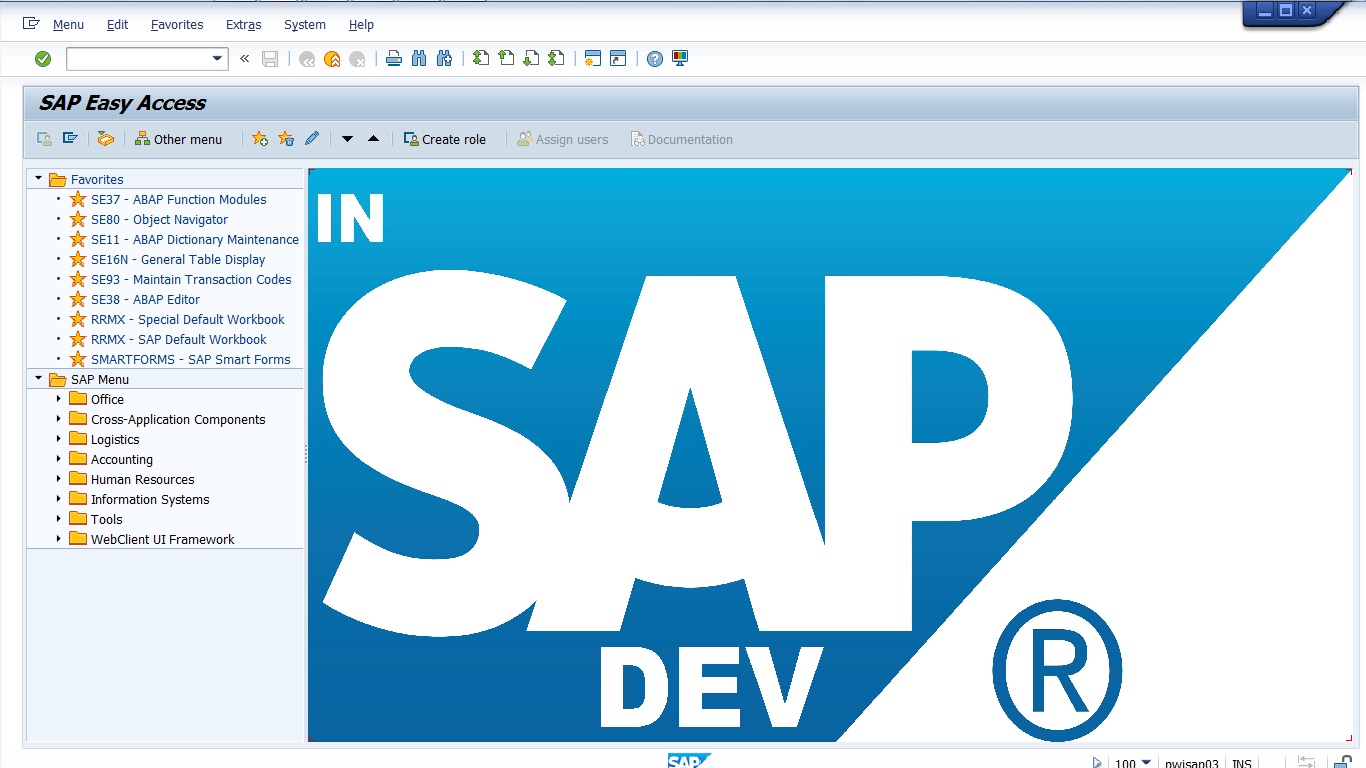This screenshot has width=1366, height=768.
Task: Click the green Back arrow icon
Action: pos(307,59)
